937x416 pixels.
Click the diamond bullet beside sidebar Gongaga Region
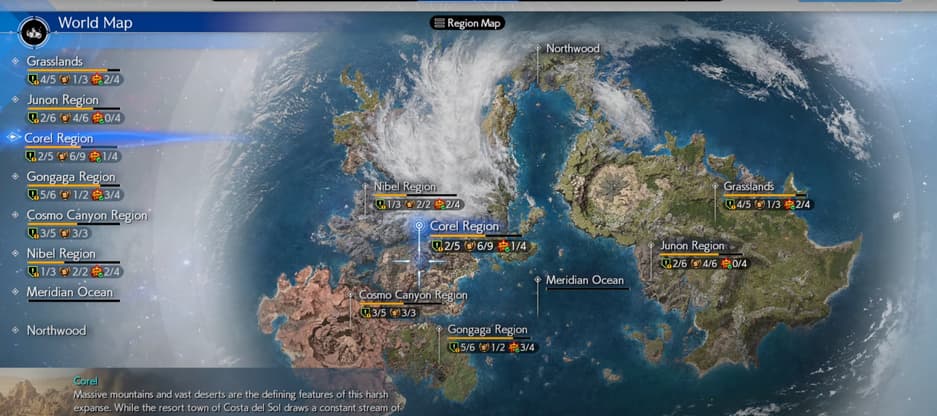pos(15,177)
